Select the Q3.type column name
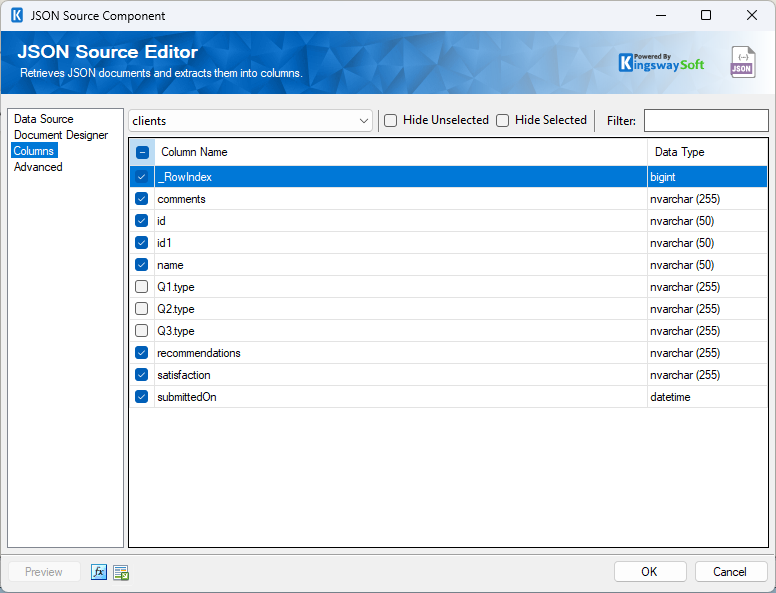Viewport: 776px width, 593px height. coord(176,331)
